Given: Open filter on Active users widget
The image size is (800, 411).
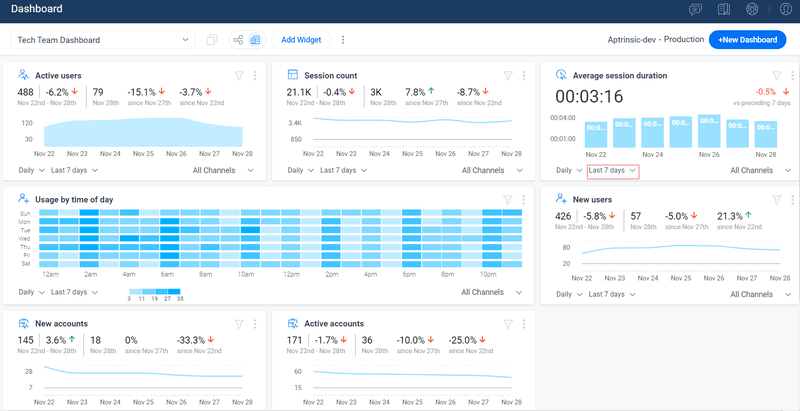Looking at the screenshot, I should click(239, 75).
